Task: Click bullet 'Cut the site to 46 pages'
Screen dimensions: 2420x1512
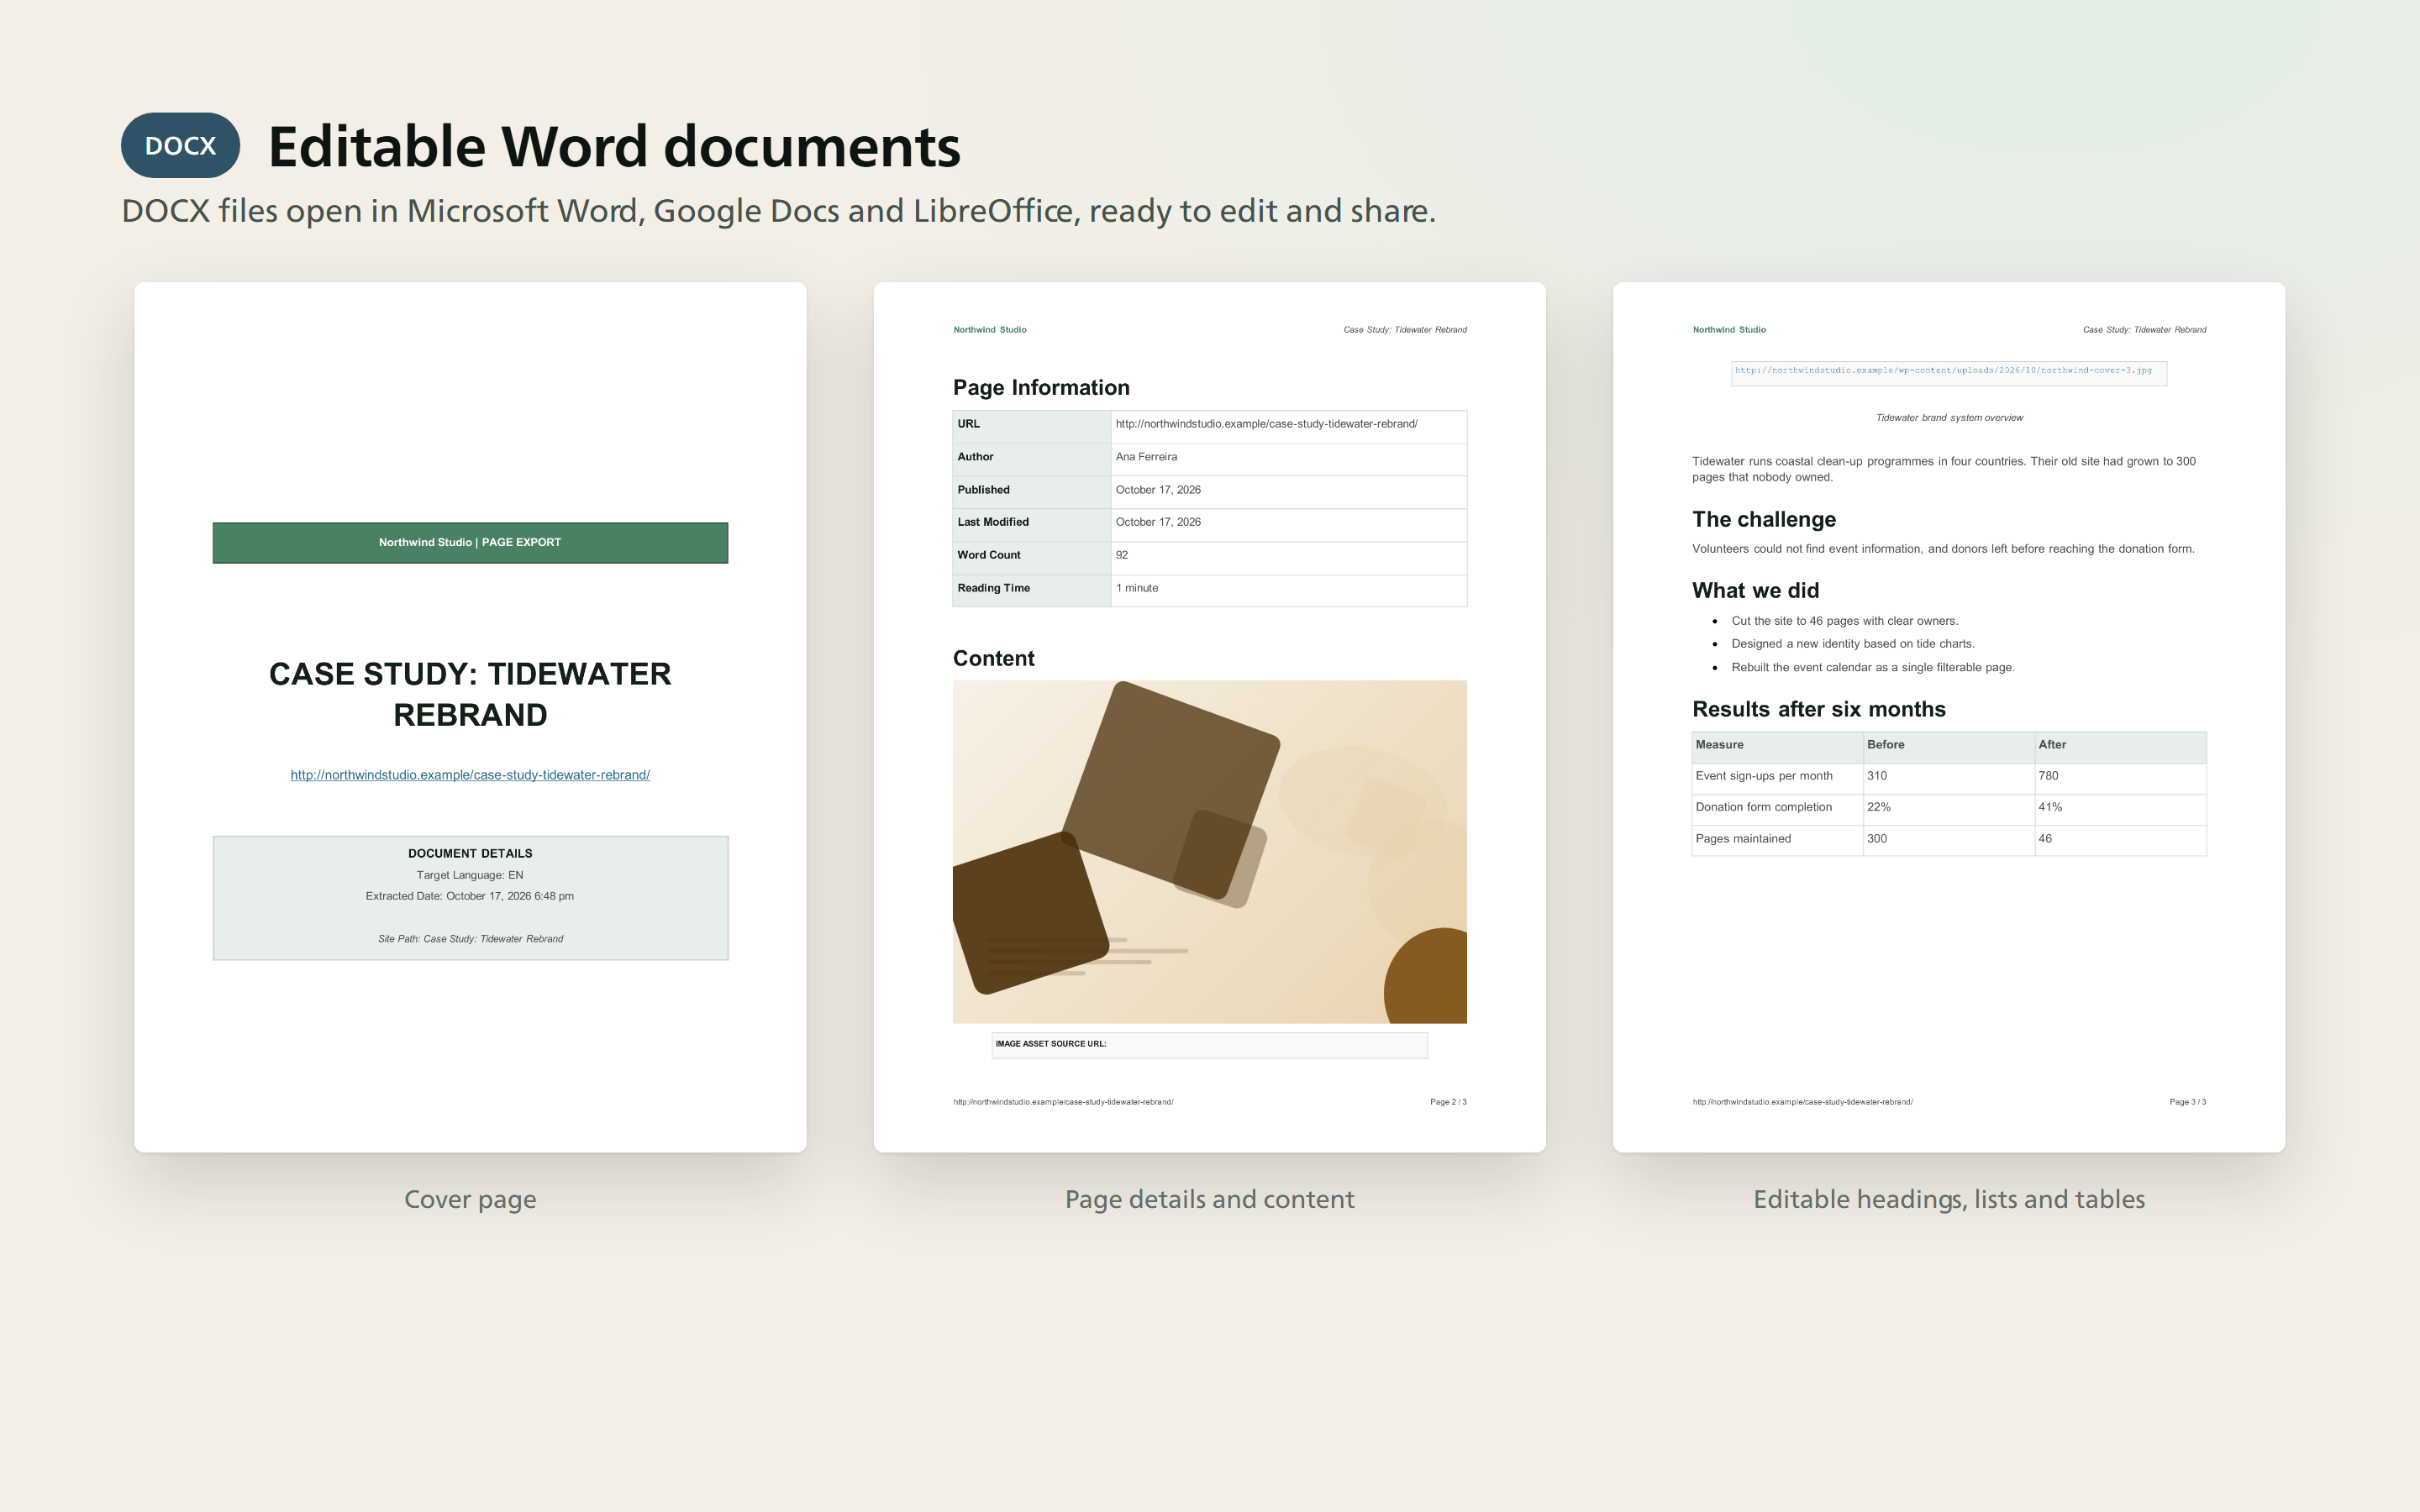Action: pos(1844,621)
